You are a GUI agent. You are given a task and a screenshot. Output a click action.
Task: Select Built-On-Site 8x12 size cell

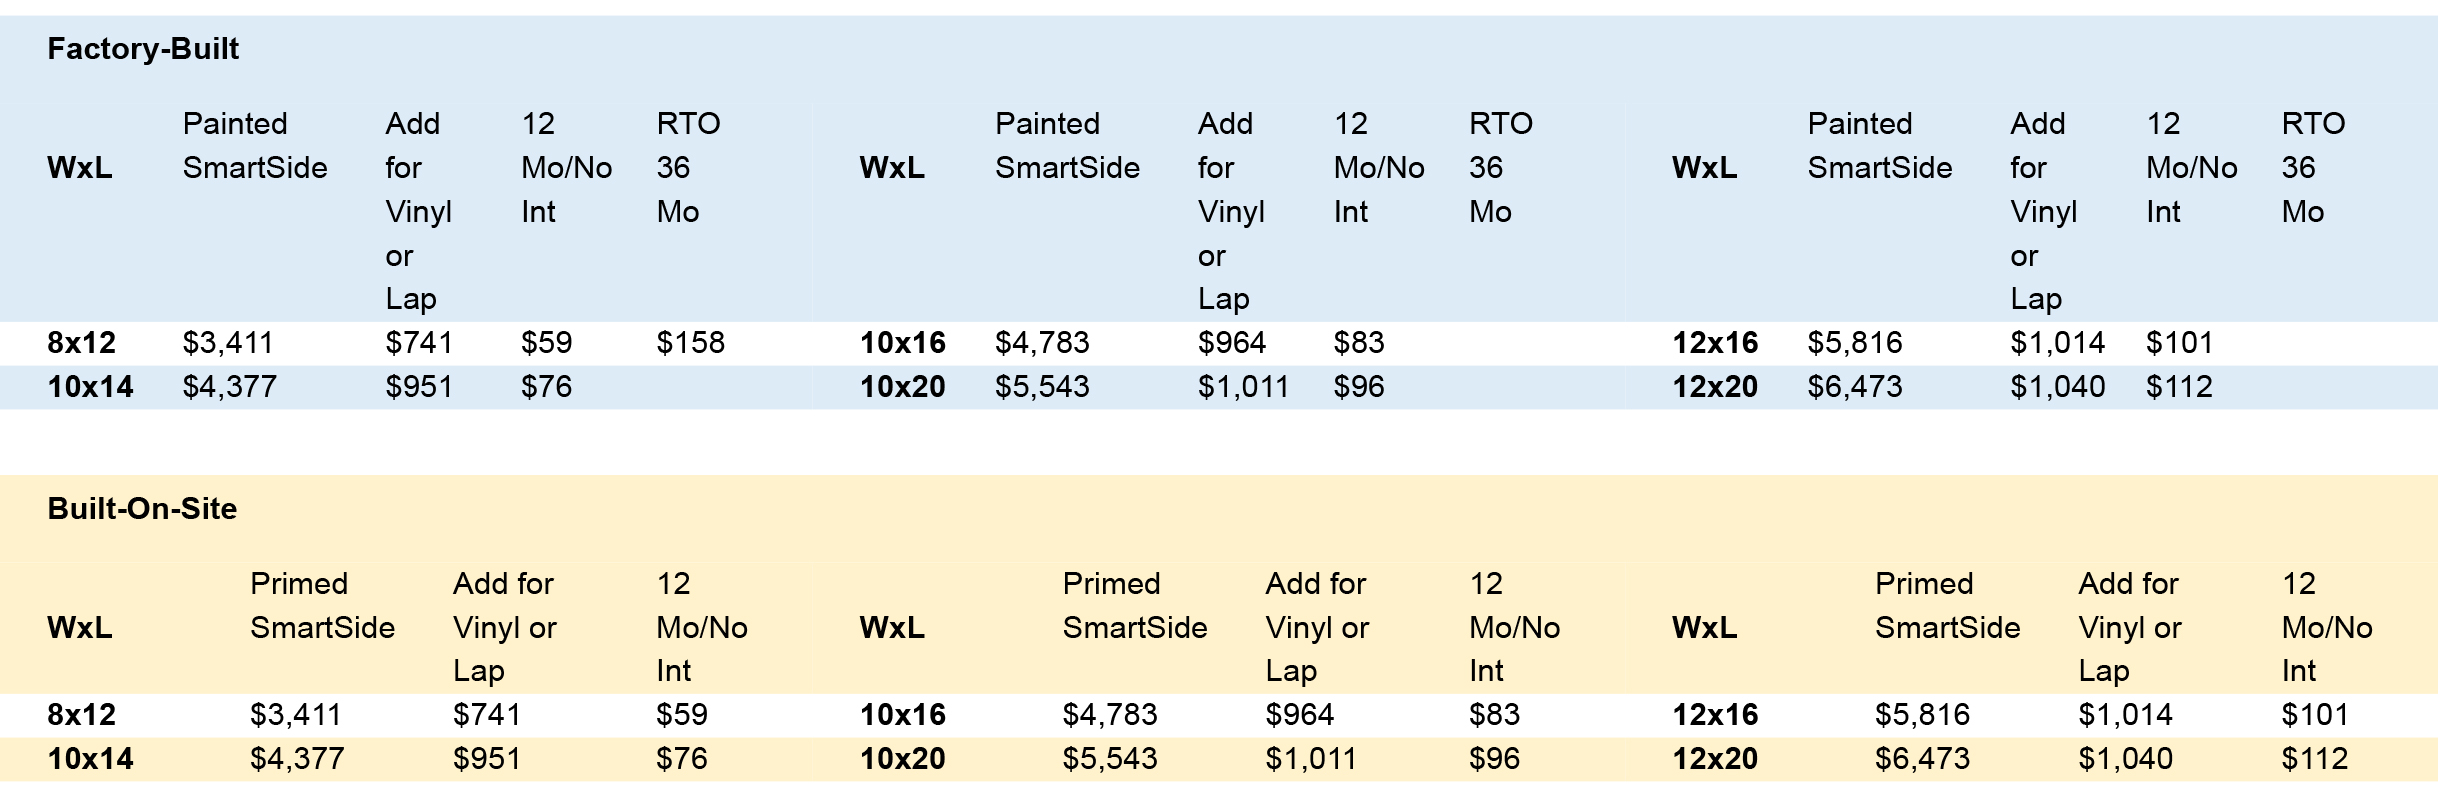[81, 715]
